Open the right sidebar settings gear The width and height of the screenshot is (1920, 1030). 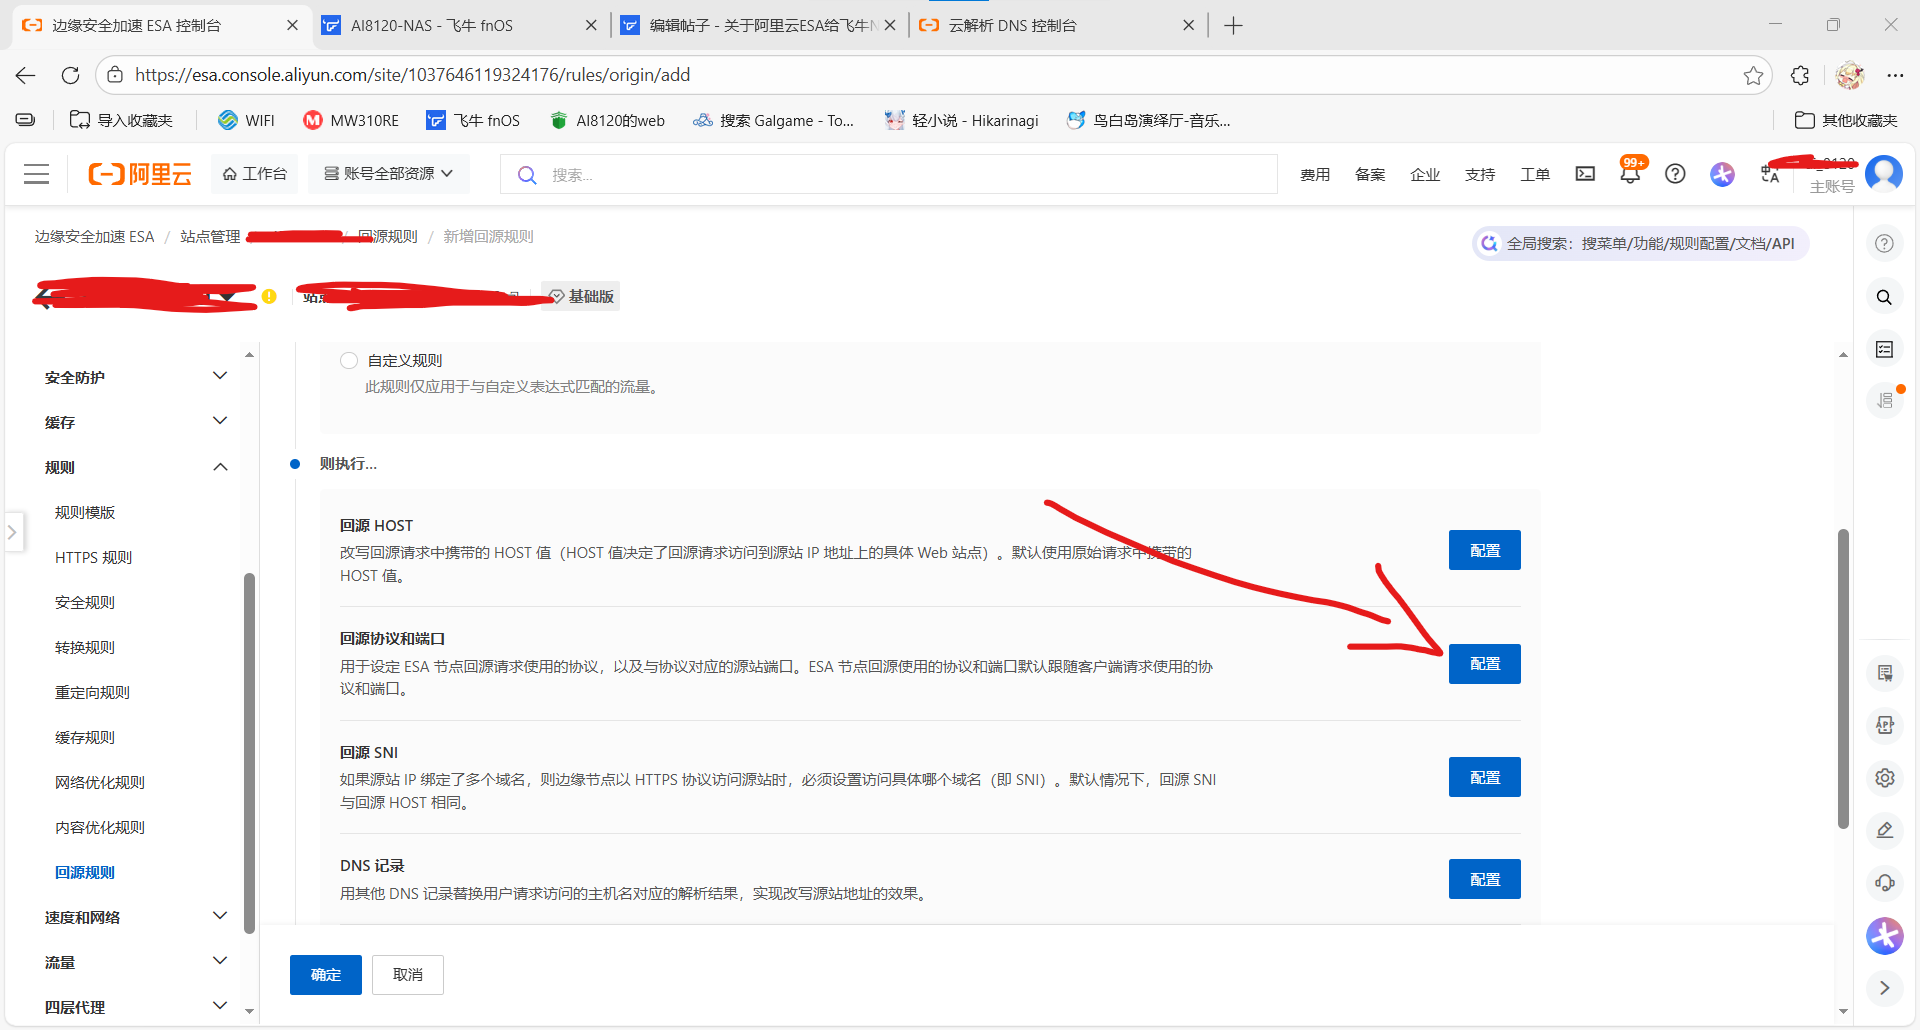(x=1885, y=778)
